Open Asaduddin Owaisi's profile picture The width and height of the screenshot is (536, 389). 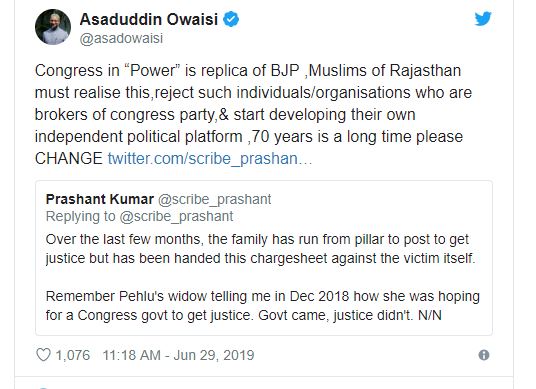coord(53,27)
